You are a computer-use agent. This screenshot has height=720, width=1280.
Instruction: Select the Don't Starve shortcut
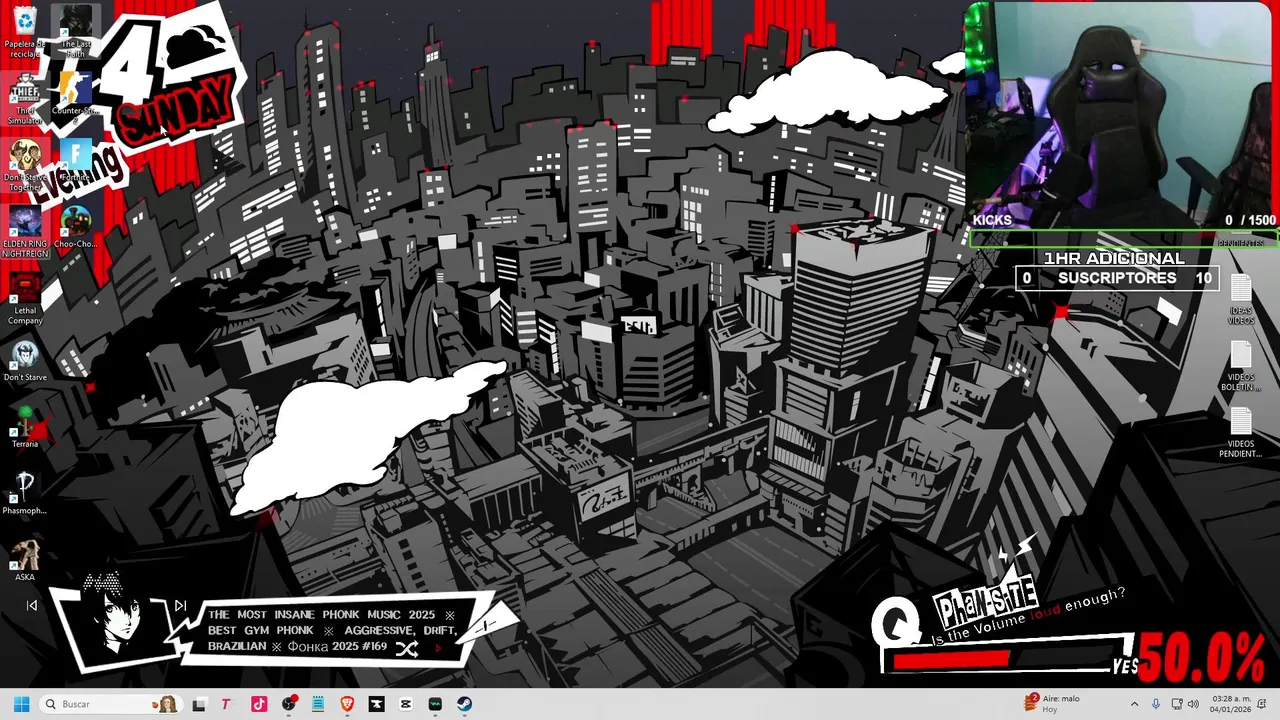(24, 361)
